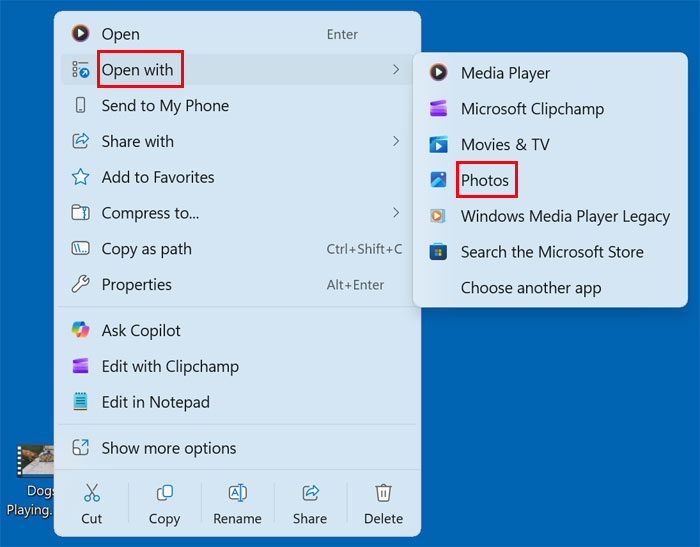Expand the Compress to submenu chevron

pyautogui.click(x=396, y=213)
